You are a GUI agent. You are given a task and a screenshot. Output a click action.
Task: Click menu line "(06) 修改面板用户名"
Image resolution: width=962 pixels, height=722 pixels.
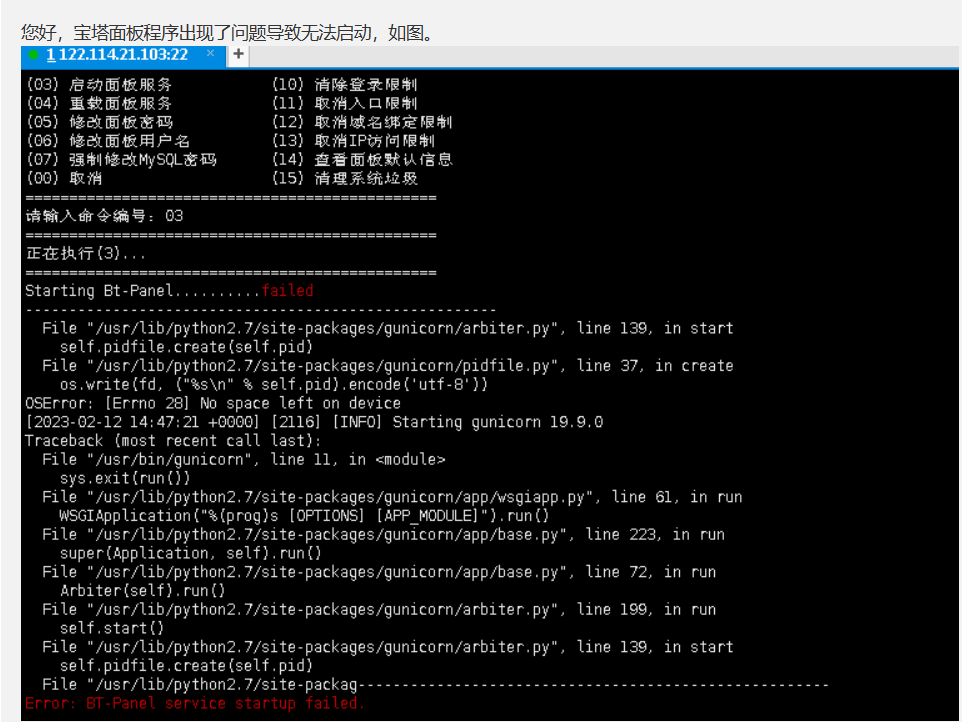pos(108,141)
